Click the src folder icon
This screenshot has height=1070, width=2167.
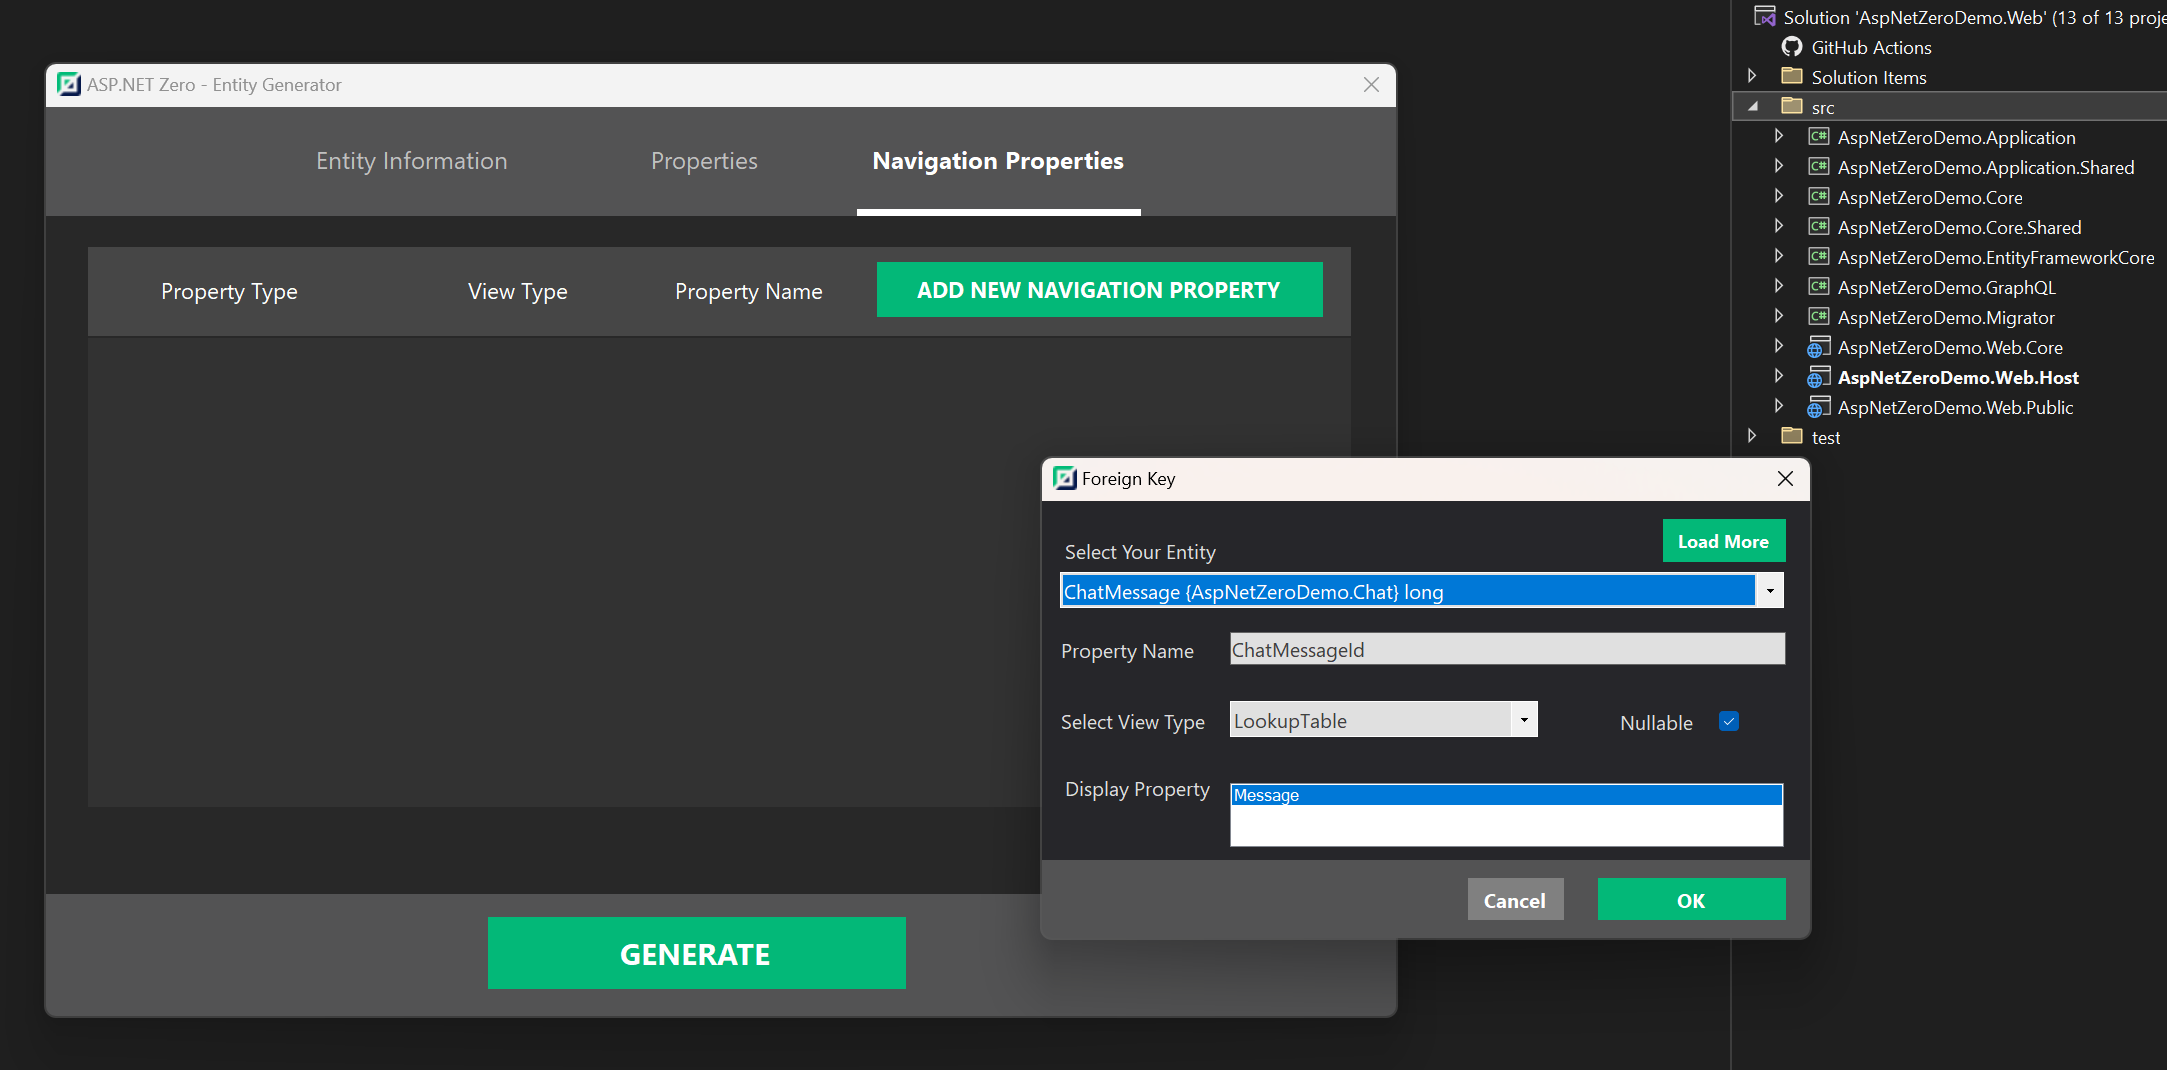(x=1792, y=106)
